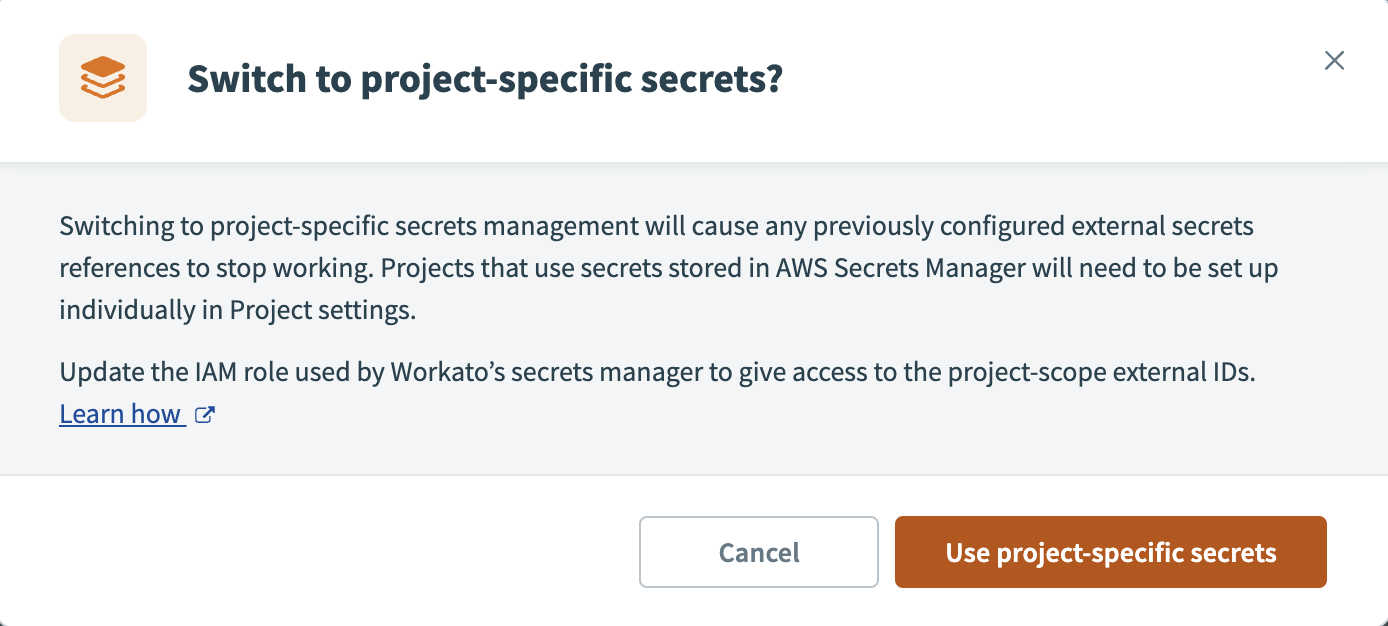Click Use project-specific secrets to proceed
This screenshot has width=1388, height=626.
pos(1110,552)
